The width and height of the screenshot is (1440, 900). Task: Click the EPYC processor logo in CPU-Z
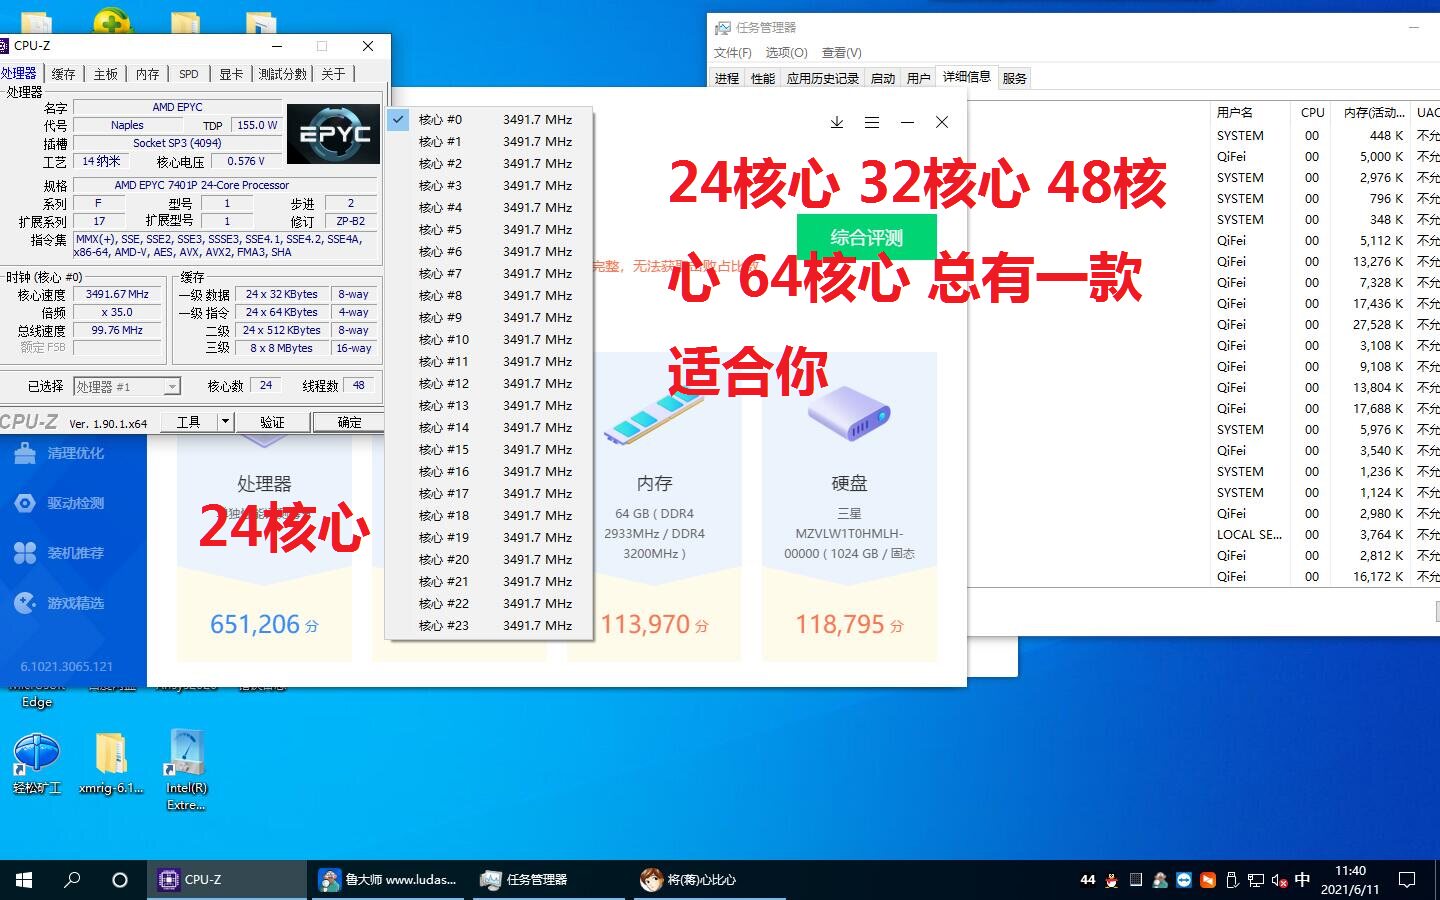(333, 133)
